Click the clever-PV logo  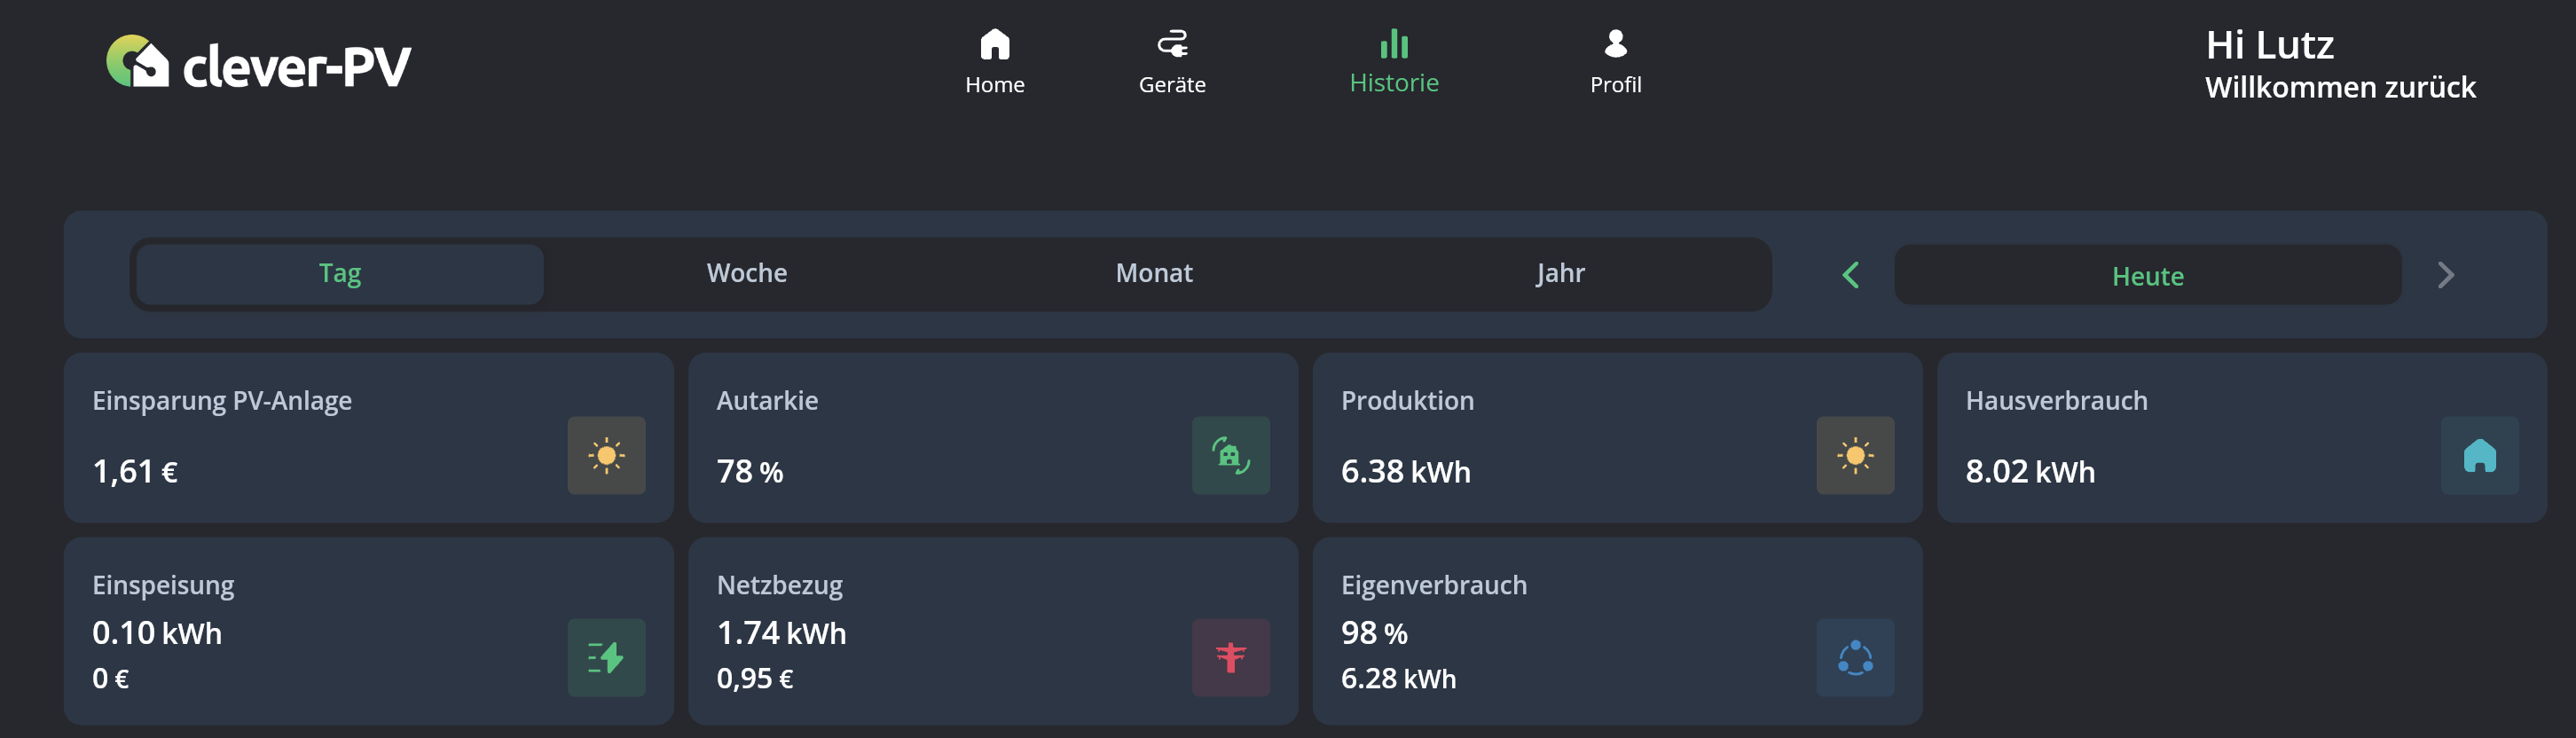click(x=258, y=63)
